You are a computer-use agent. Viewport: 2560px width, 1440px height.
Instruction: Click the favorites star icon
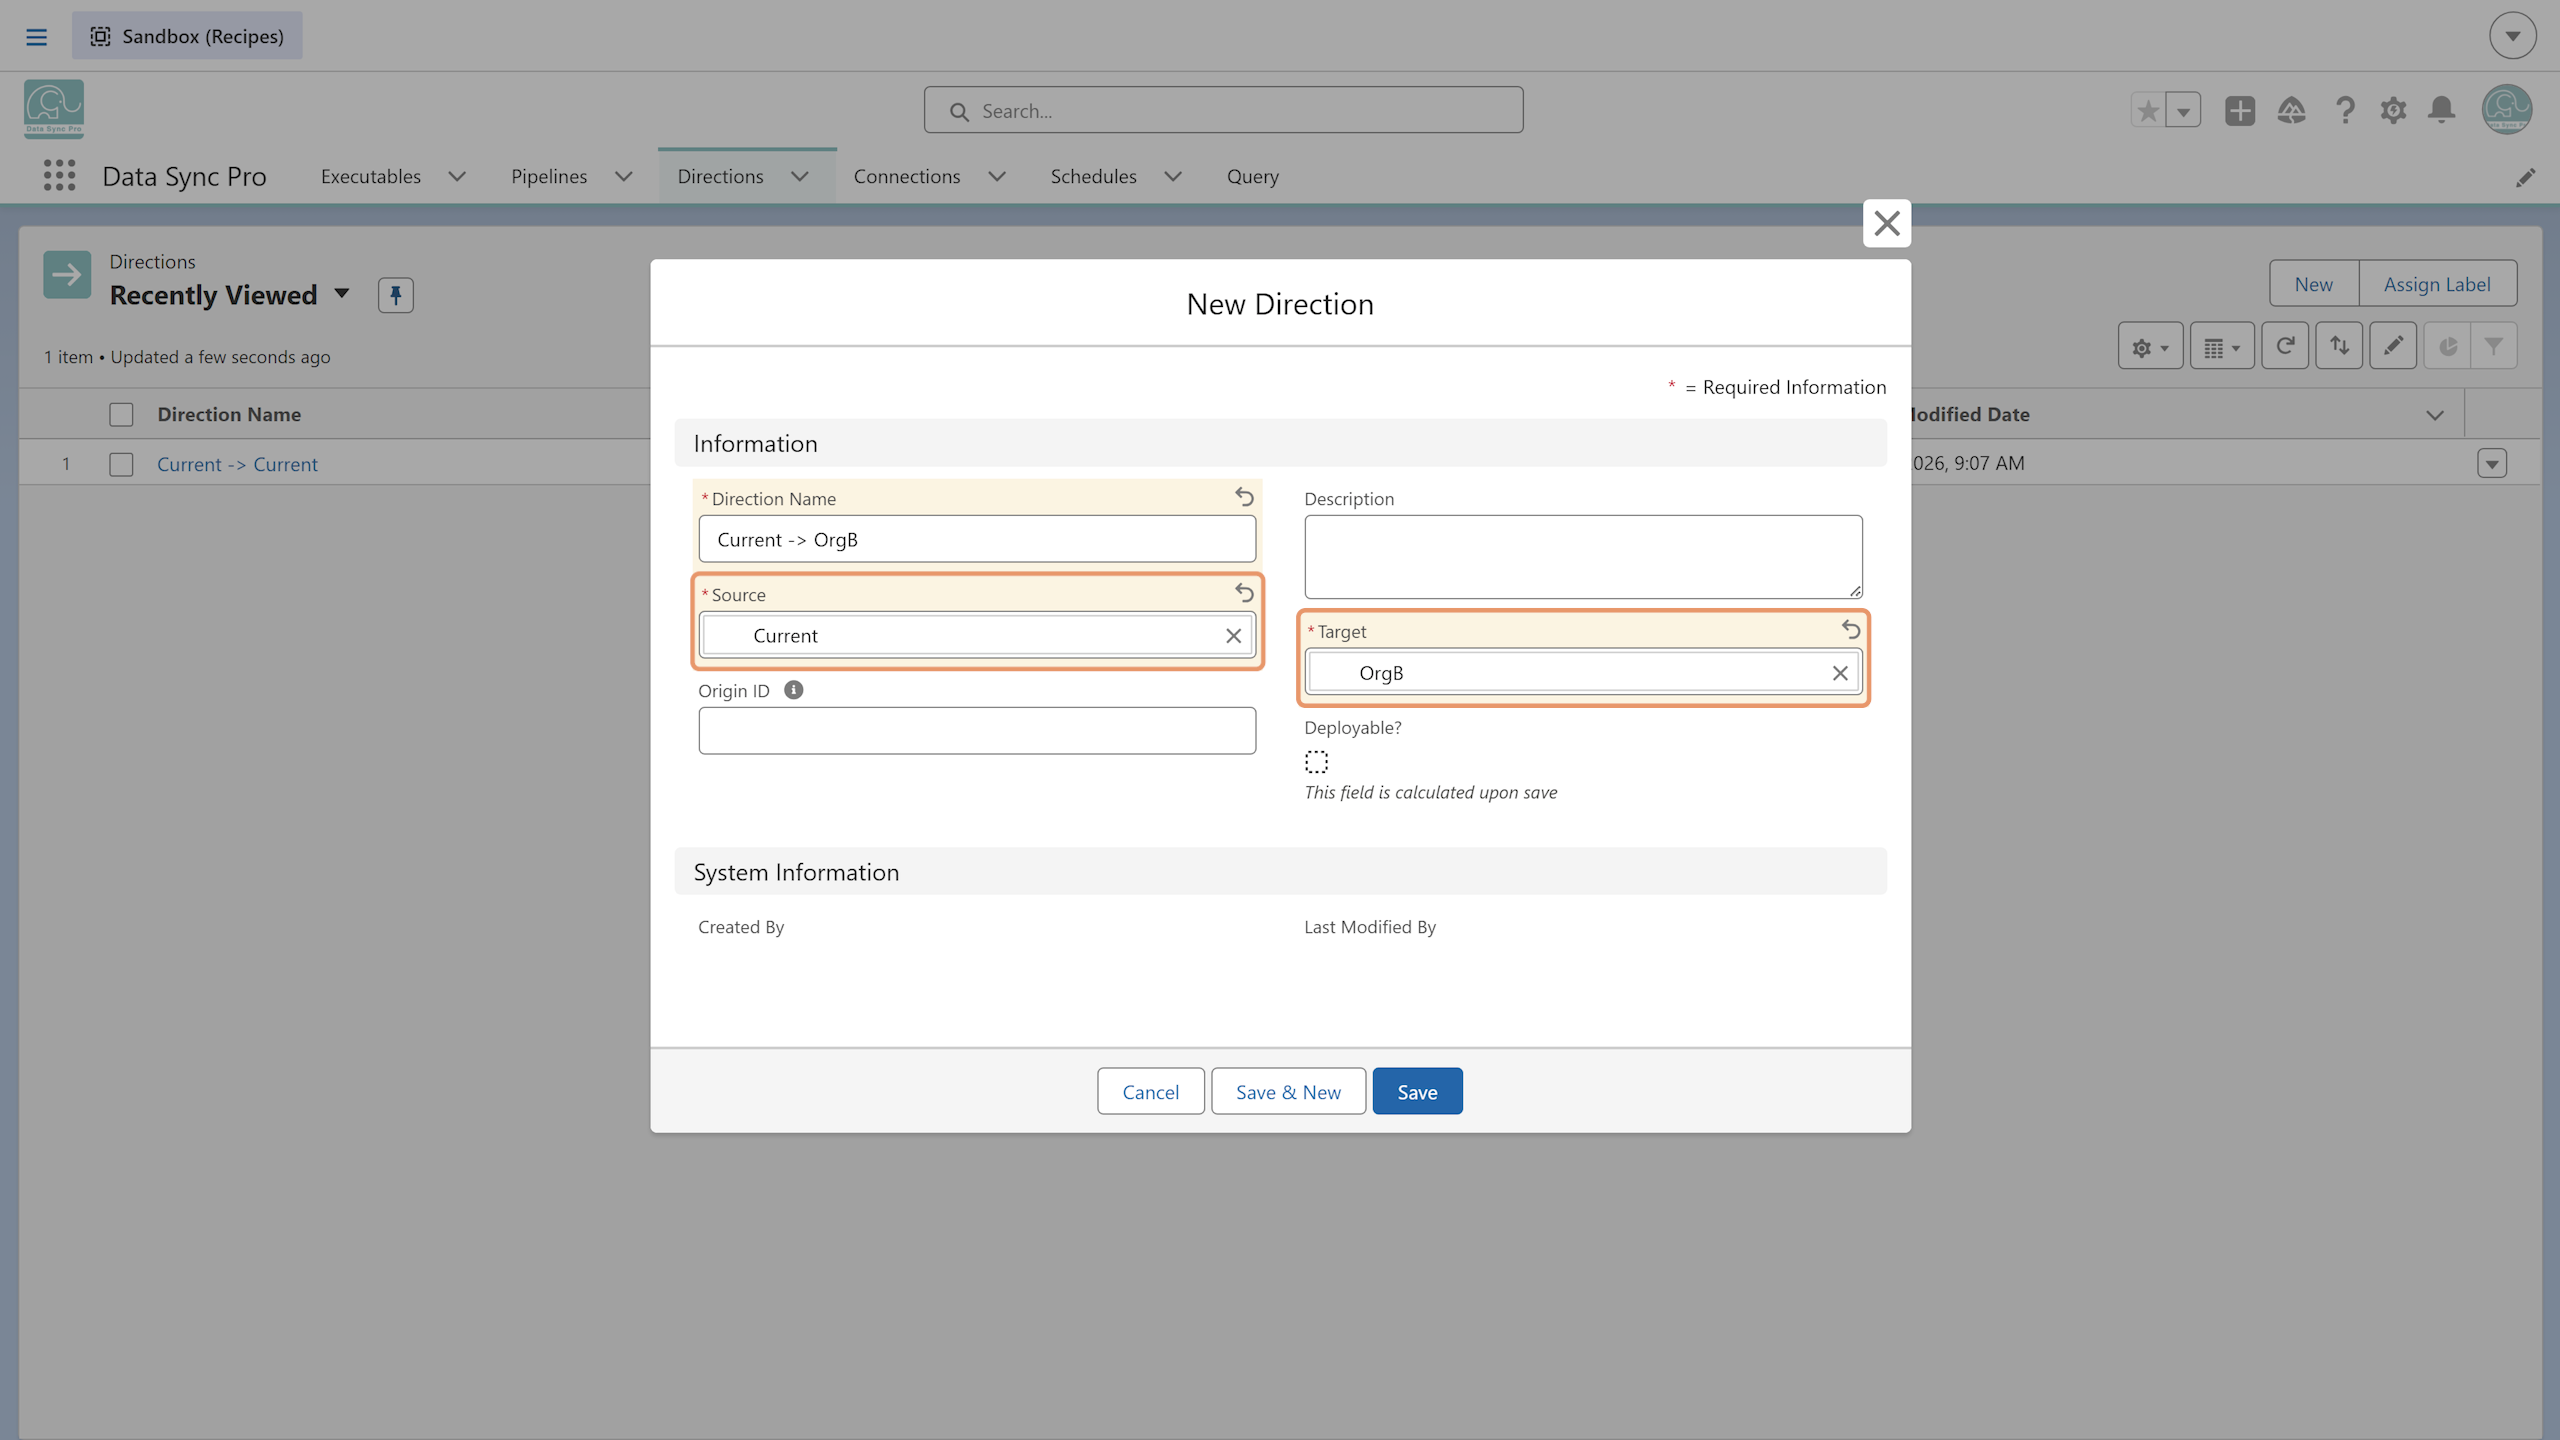point(2148,110)
